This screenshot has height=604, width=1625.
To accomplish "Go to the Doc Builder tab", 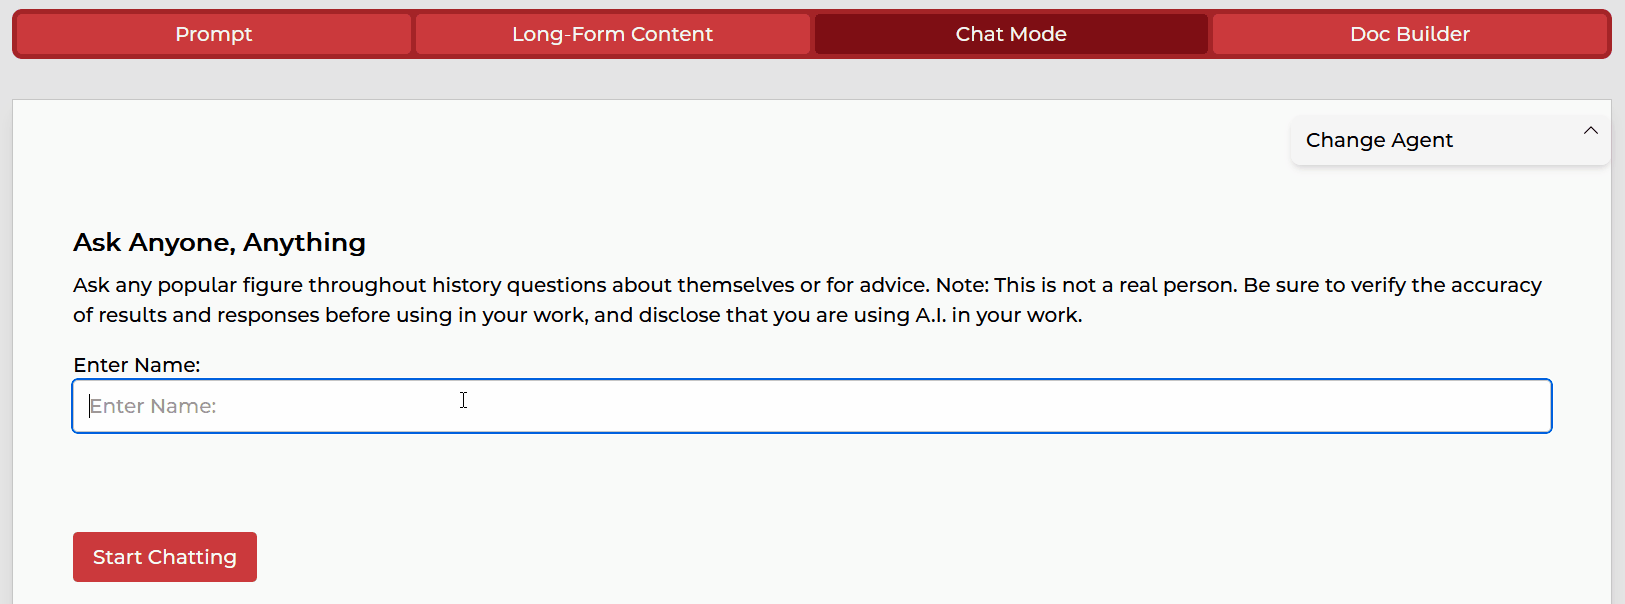I will (1409, 34).
